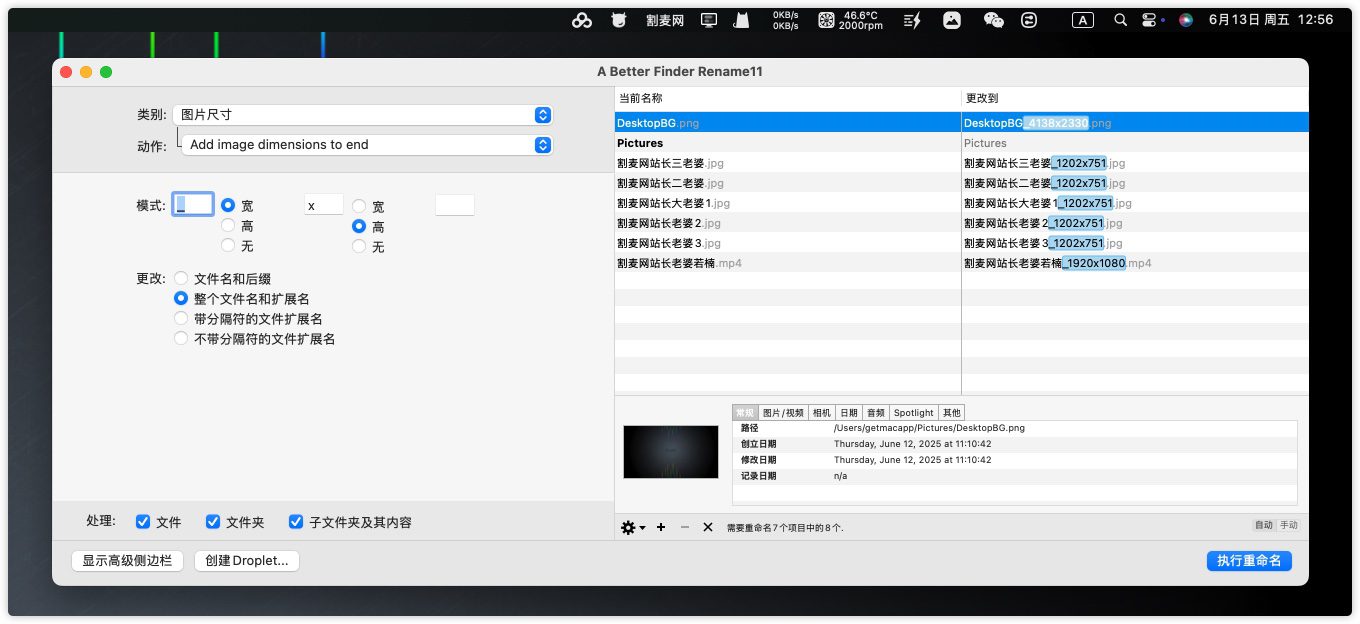Click the 创建 Droplet... button

(247, 561)
